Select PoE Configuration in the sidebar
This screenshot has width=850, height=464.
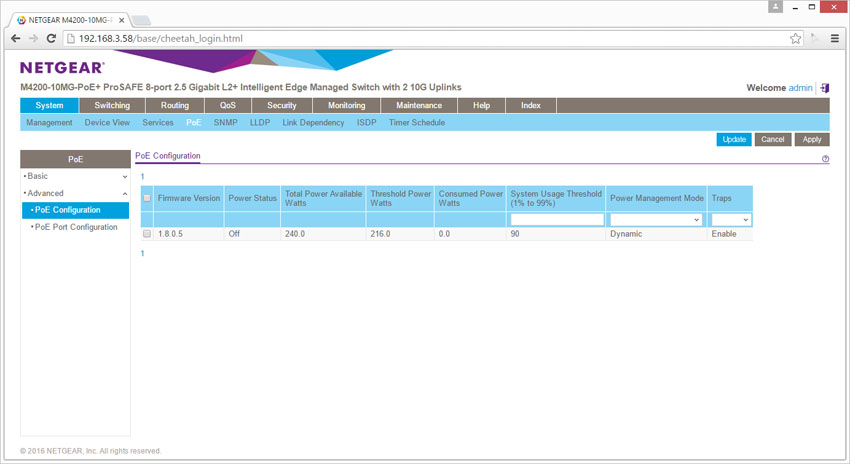75,210
